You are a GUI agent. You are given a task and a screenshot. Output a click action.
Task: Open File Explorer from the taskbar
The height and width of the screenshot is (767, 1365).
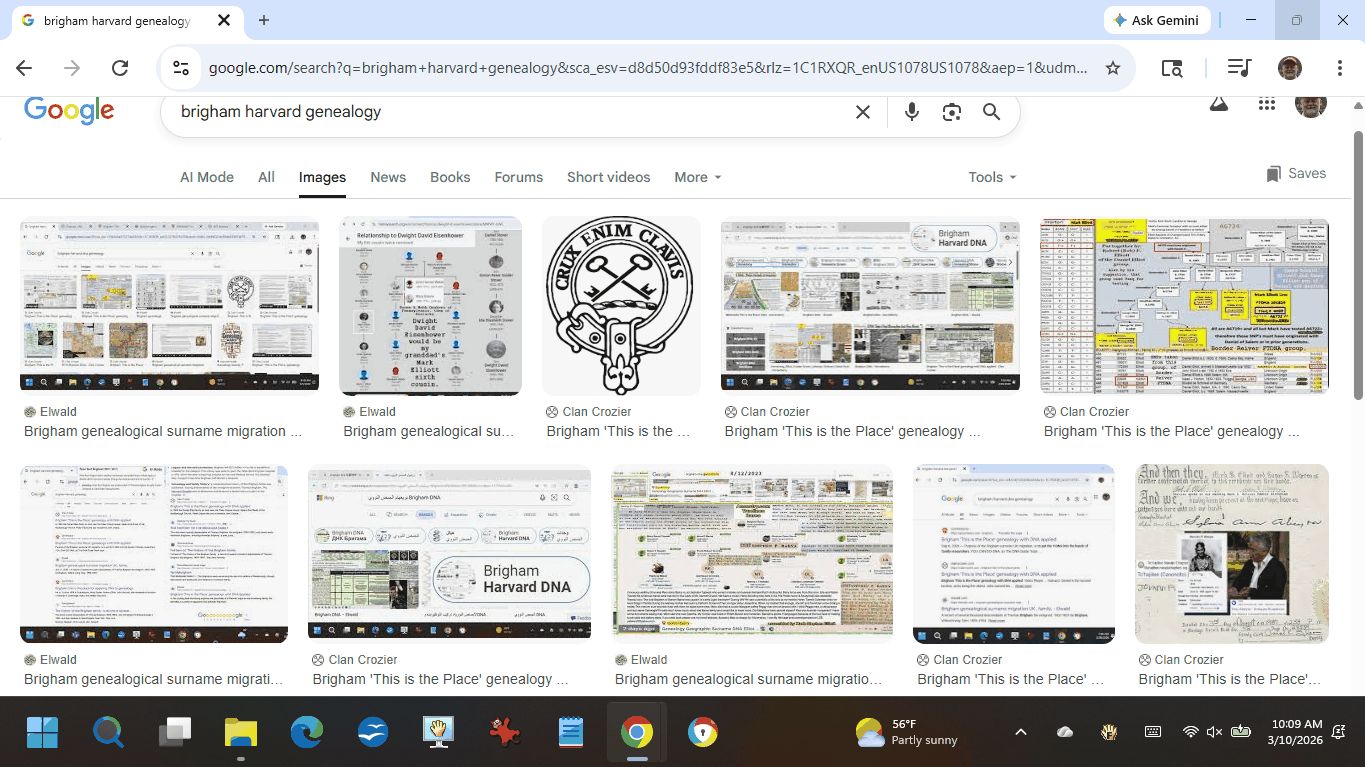[x=241, y=733]
